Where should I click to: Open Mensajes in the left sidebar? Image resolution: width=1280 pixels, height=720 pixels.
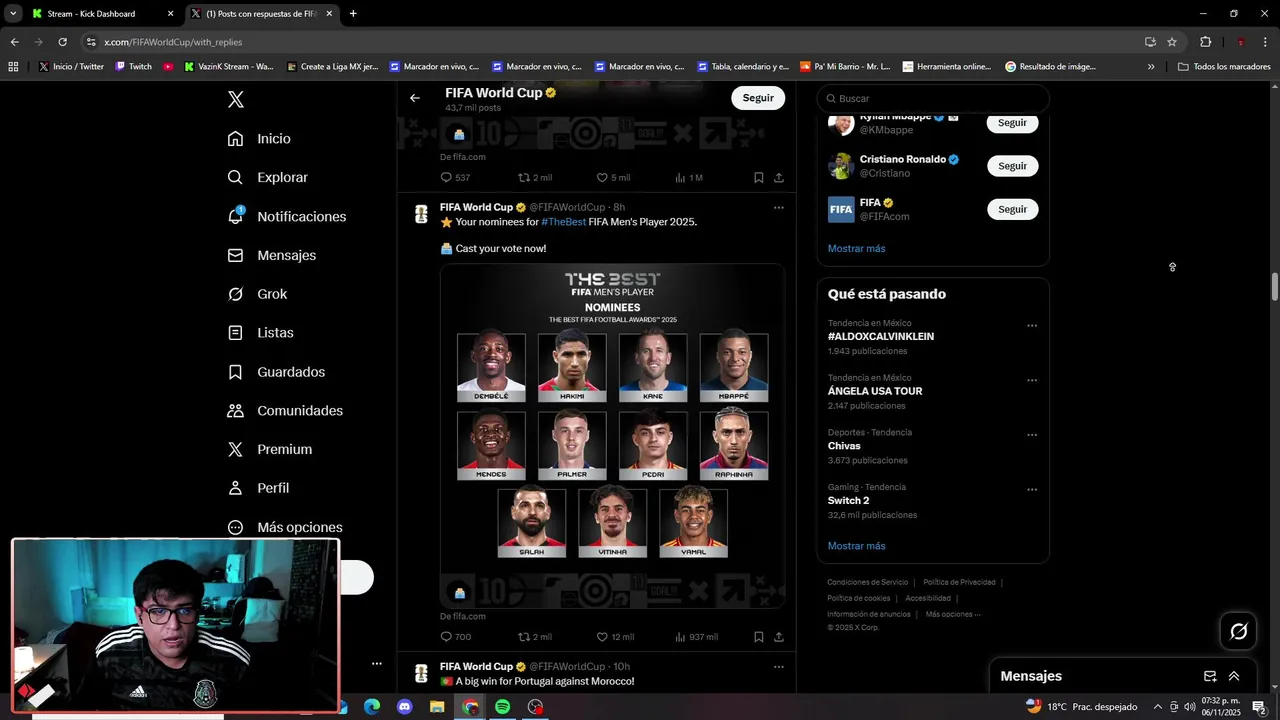tap(271, 255)
